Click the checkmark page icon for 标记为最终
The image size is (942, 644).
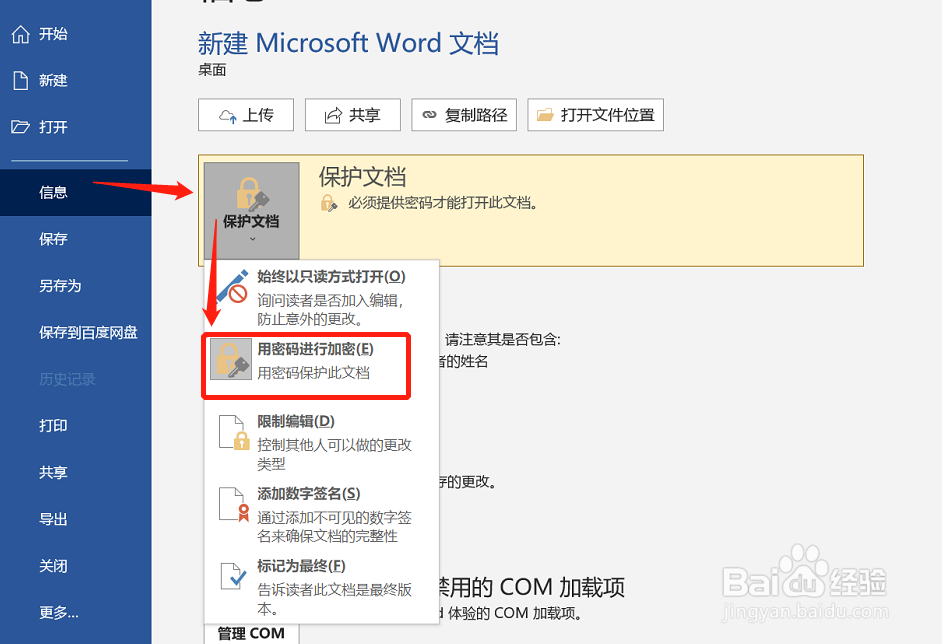tap(233, 576)
